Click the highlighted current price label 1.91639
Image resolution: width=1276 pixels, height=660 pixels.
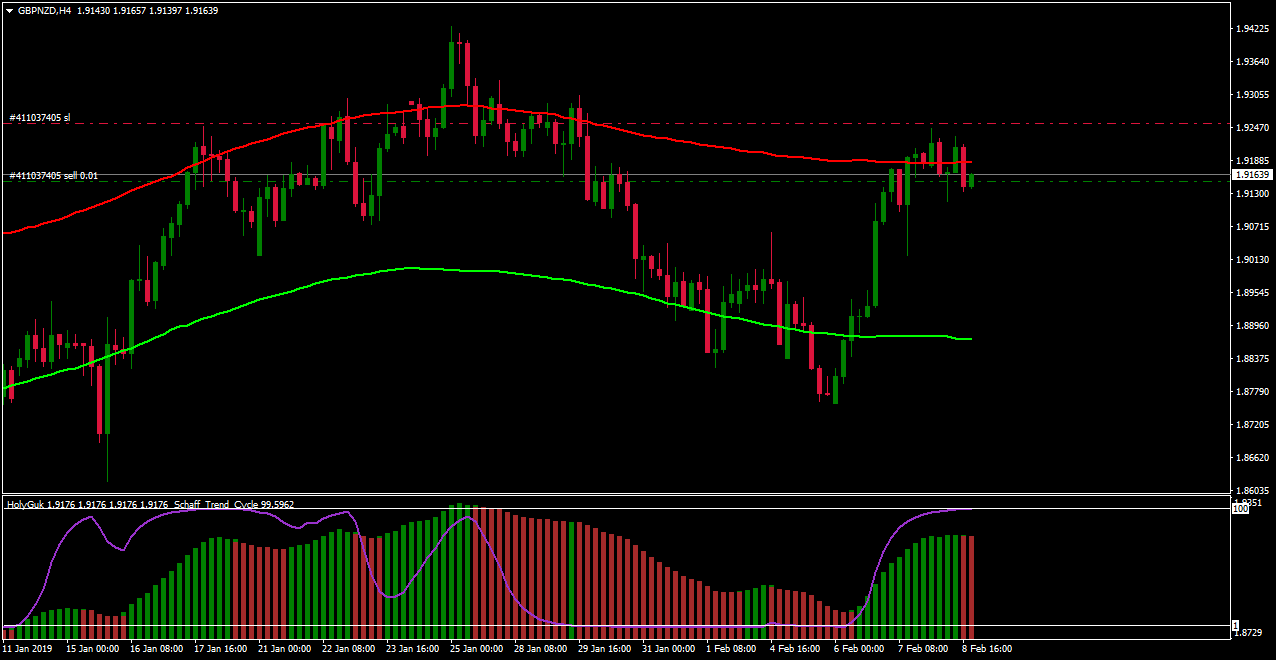tap(1252, 175)
